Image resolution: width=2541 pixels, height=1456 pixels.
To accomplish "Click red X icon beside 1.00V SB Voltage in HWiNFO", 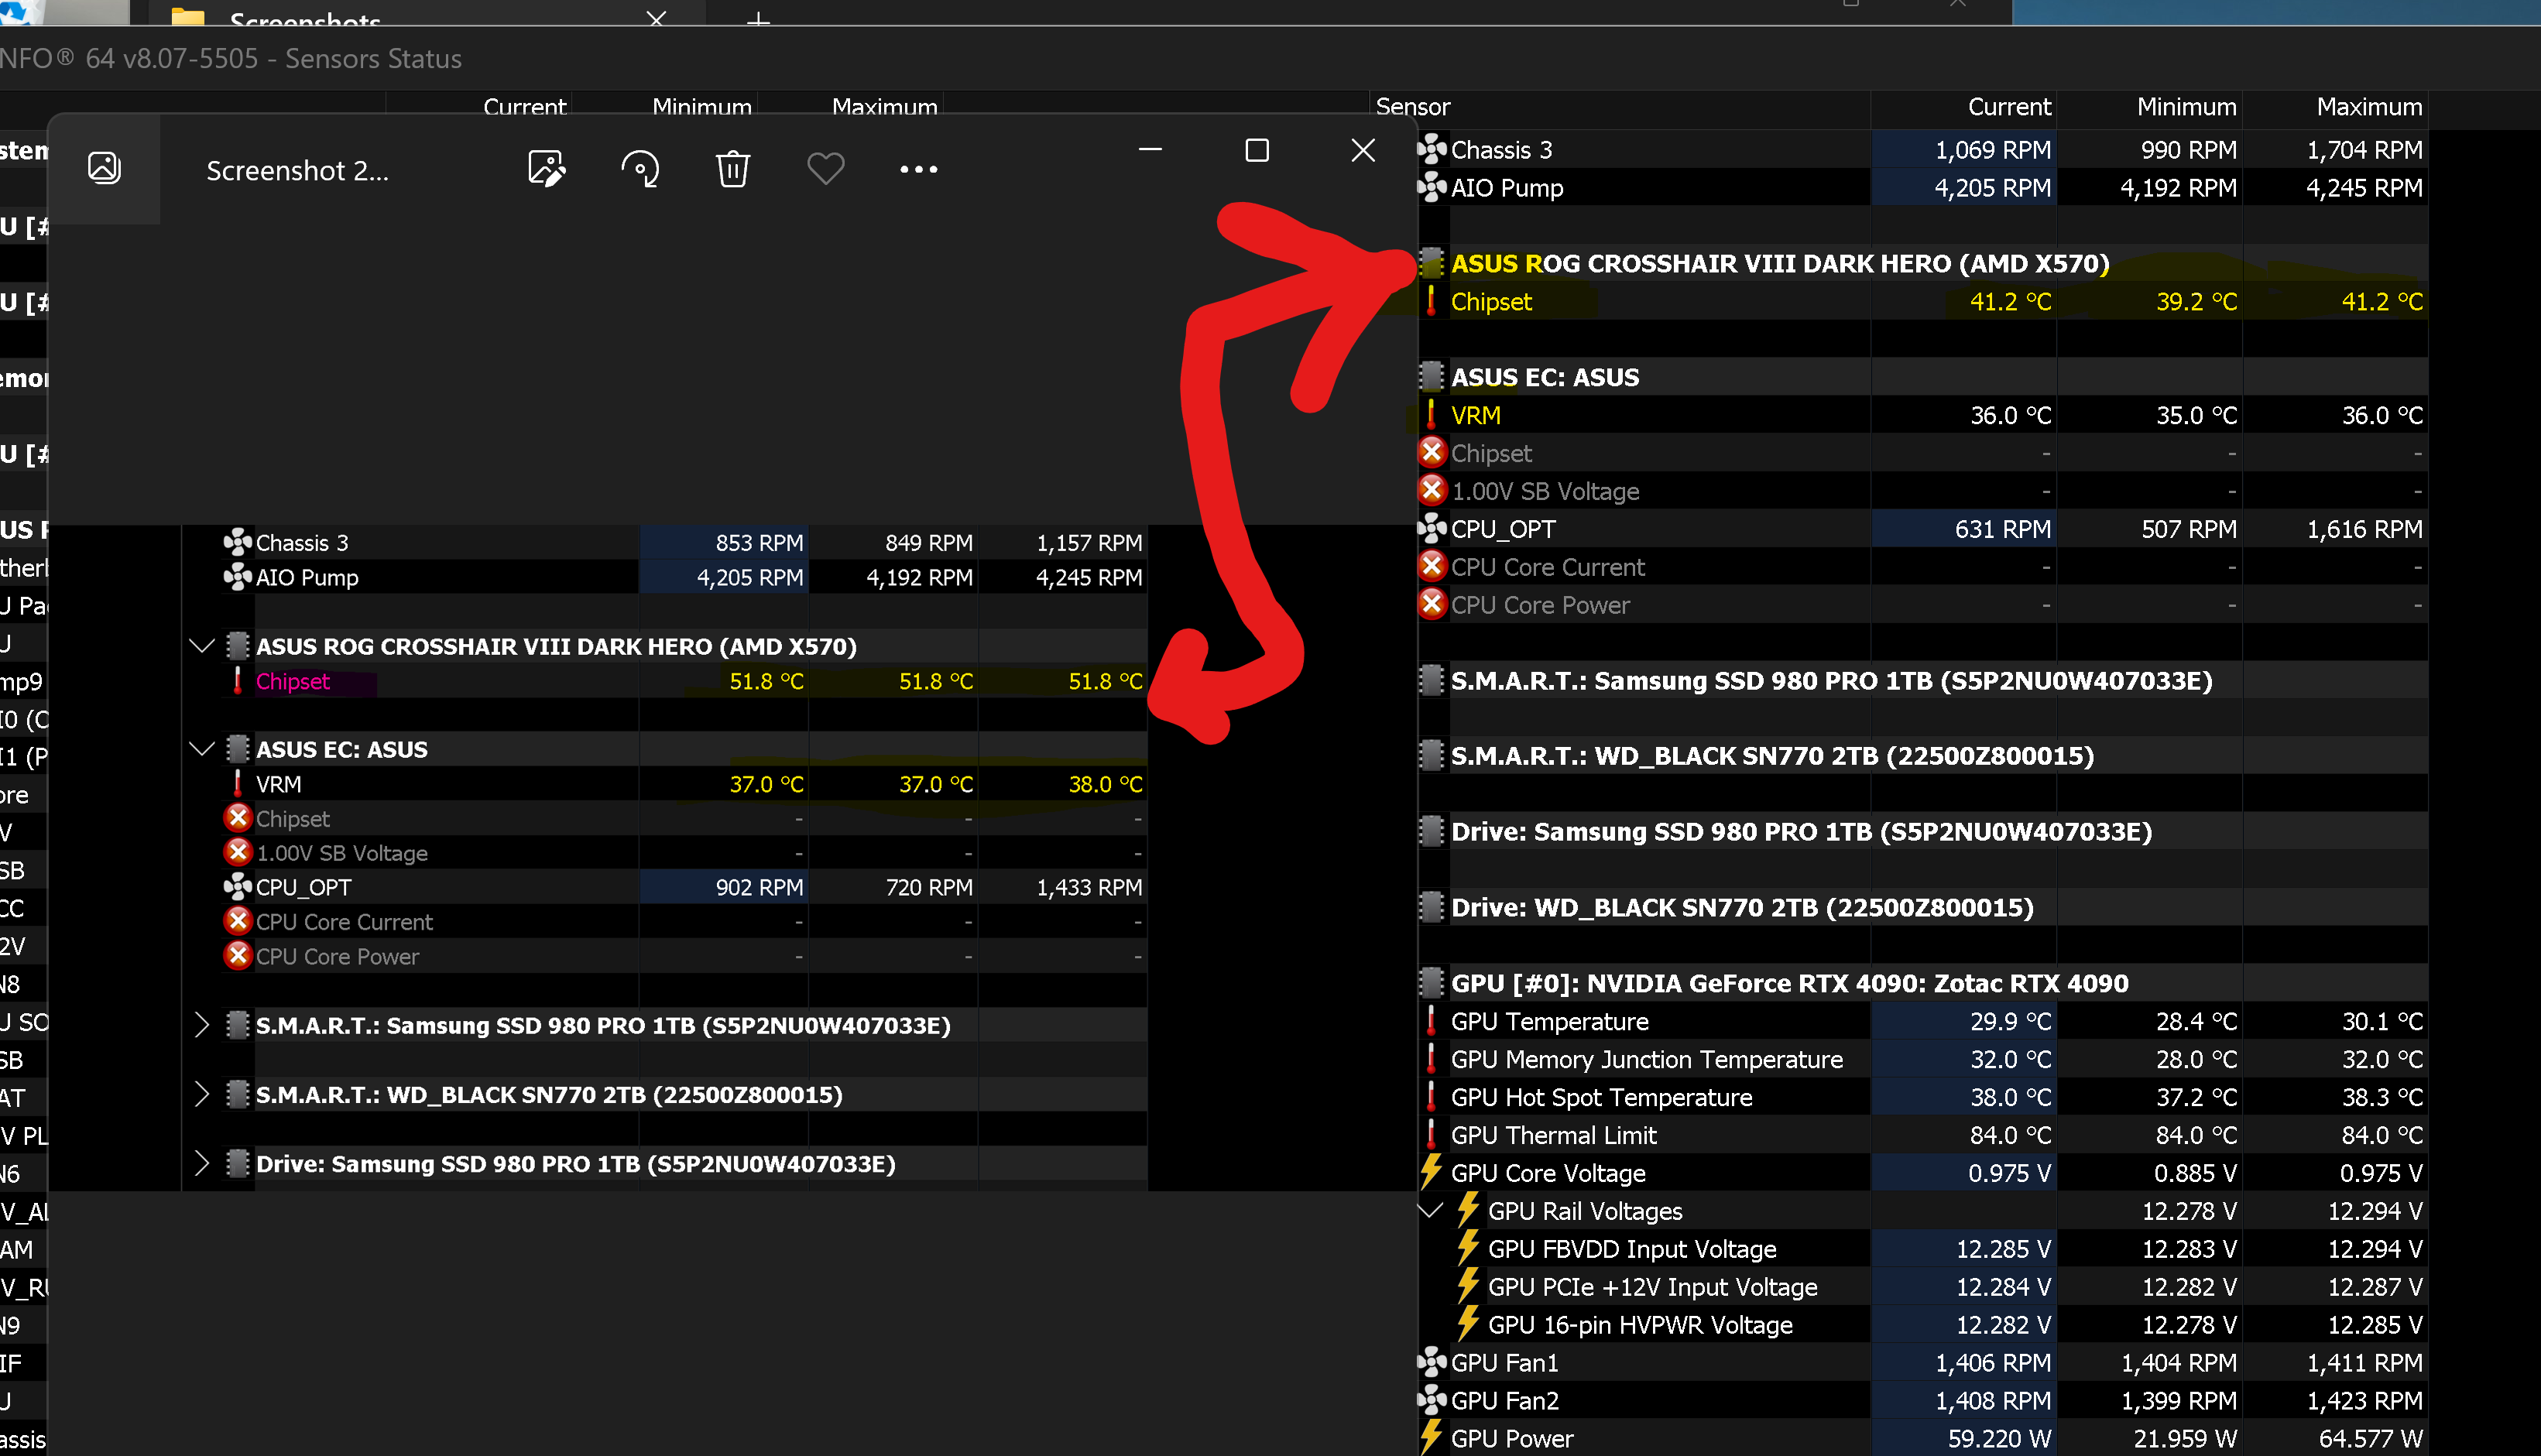I will pyautogui.click(x=1432, y=491).
